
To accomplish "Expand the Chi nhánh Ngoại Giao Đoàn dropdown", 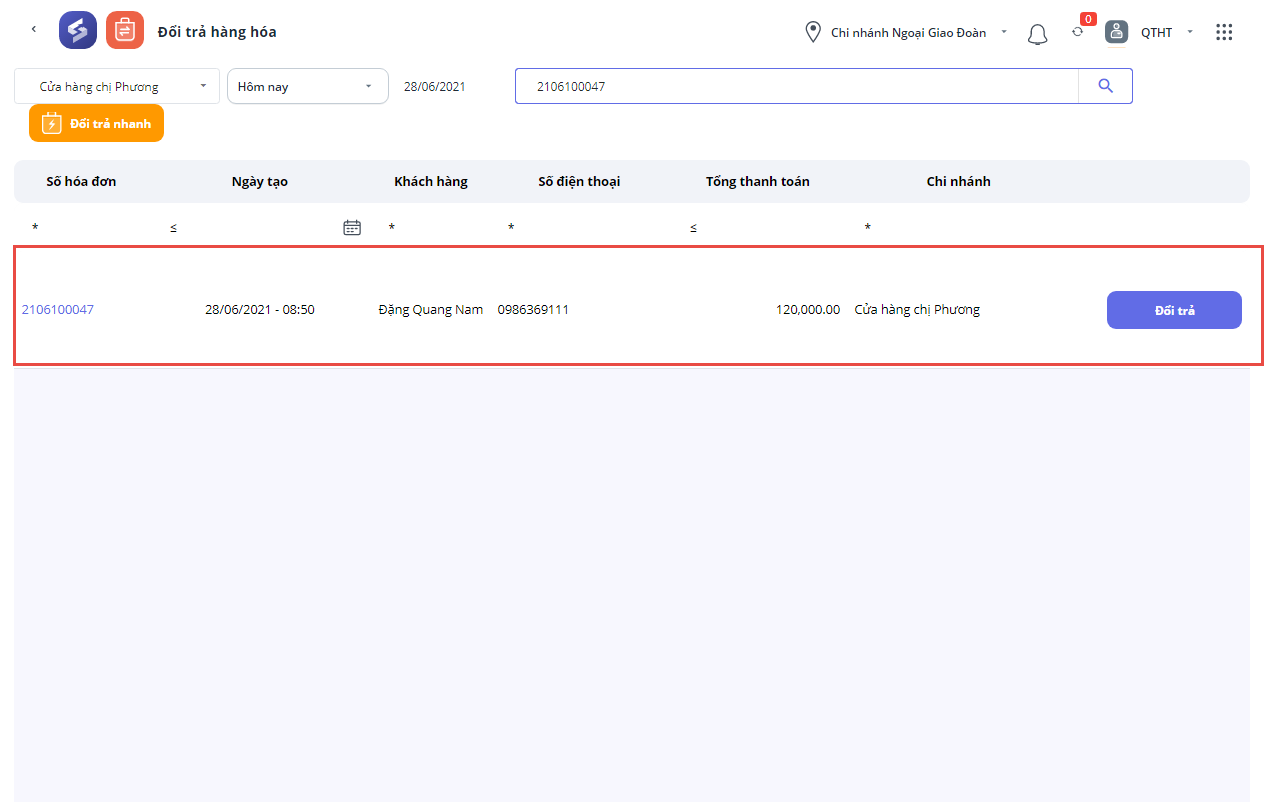I will (1004, 32).
